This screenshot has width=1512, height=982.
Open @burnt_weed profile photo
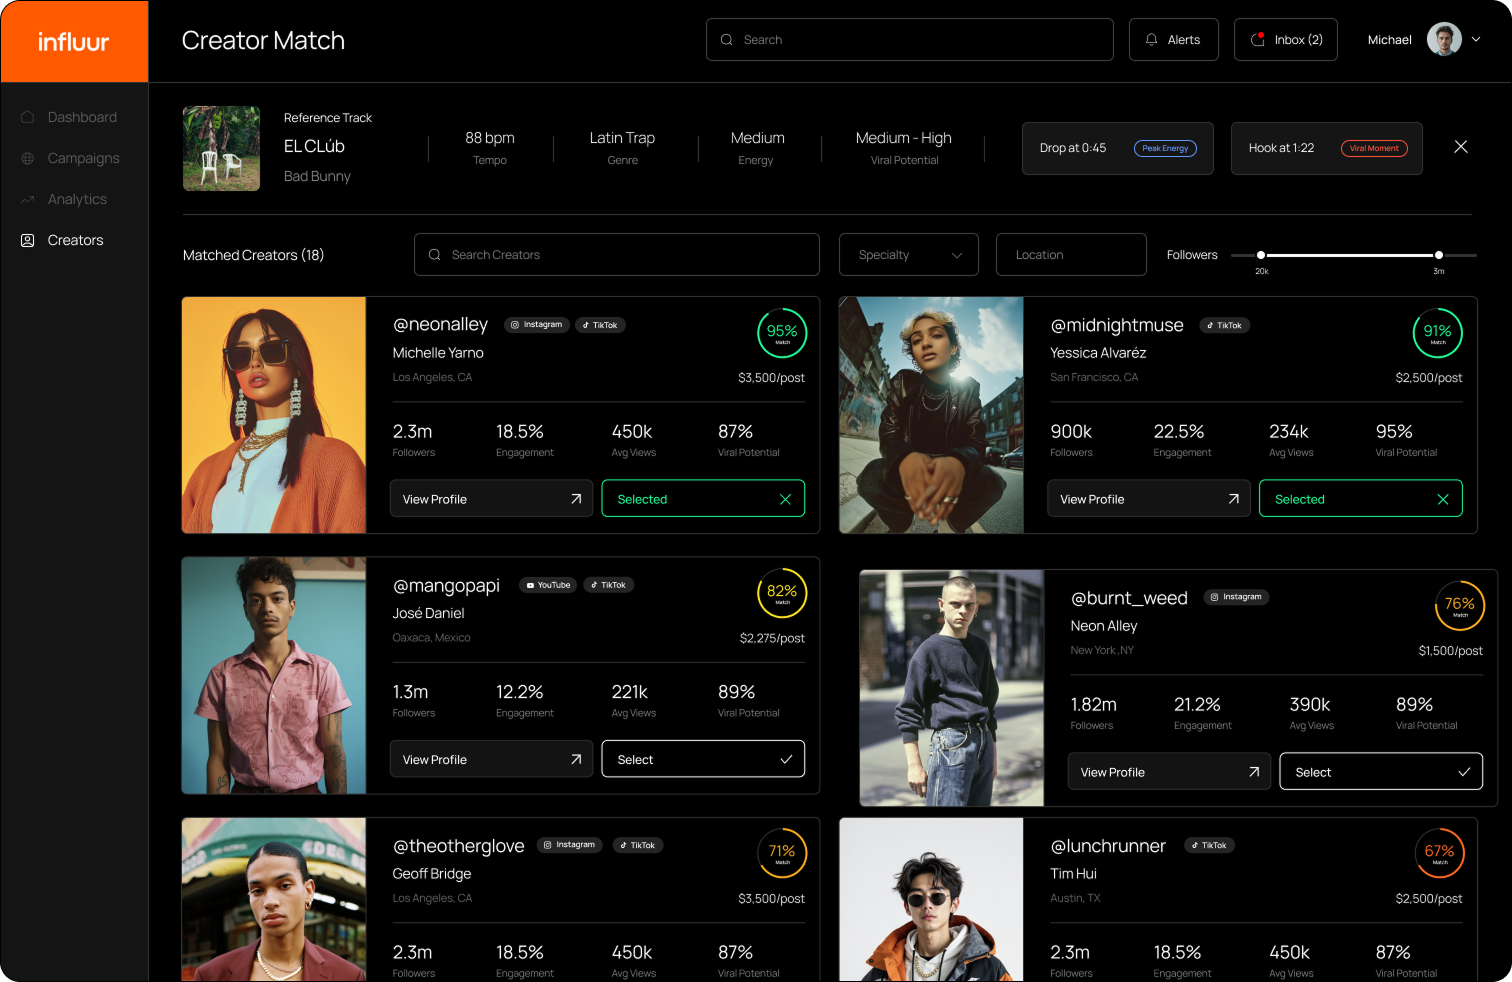(x=952, y=688)
